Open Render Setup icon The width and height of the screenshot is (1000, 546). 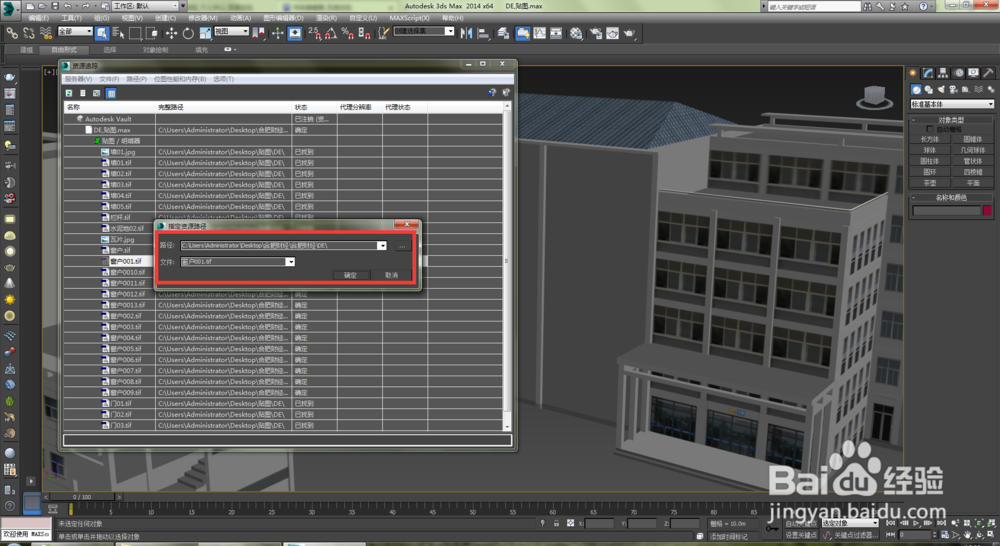click(596, 33)
